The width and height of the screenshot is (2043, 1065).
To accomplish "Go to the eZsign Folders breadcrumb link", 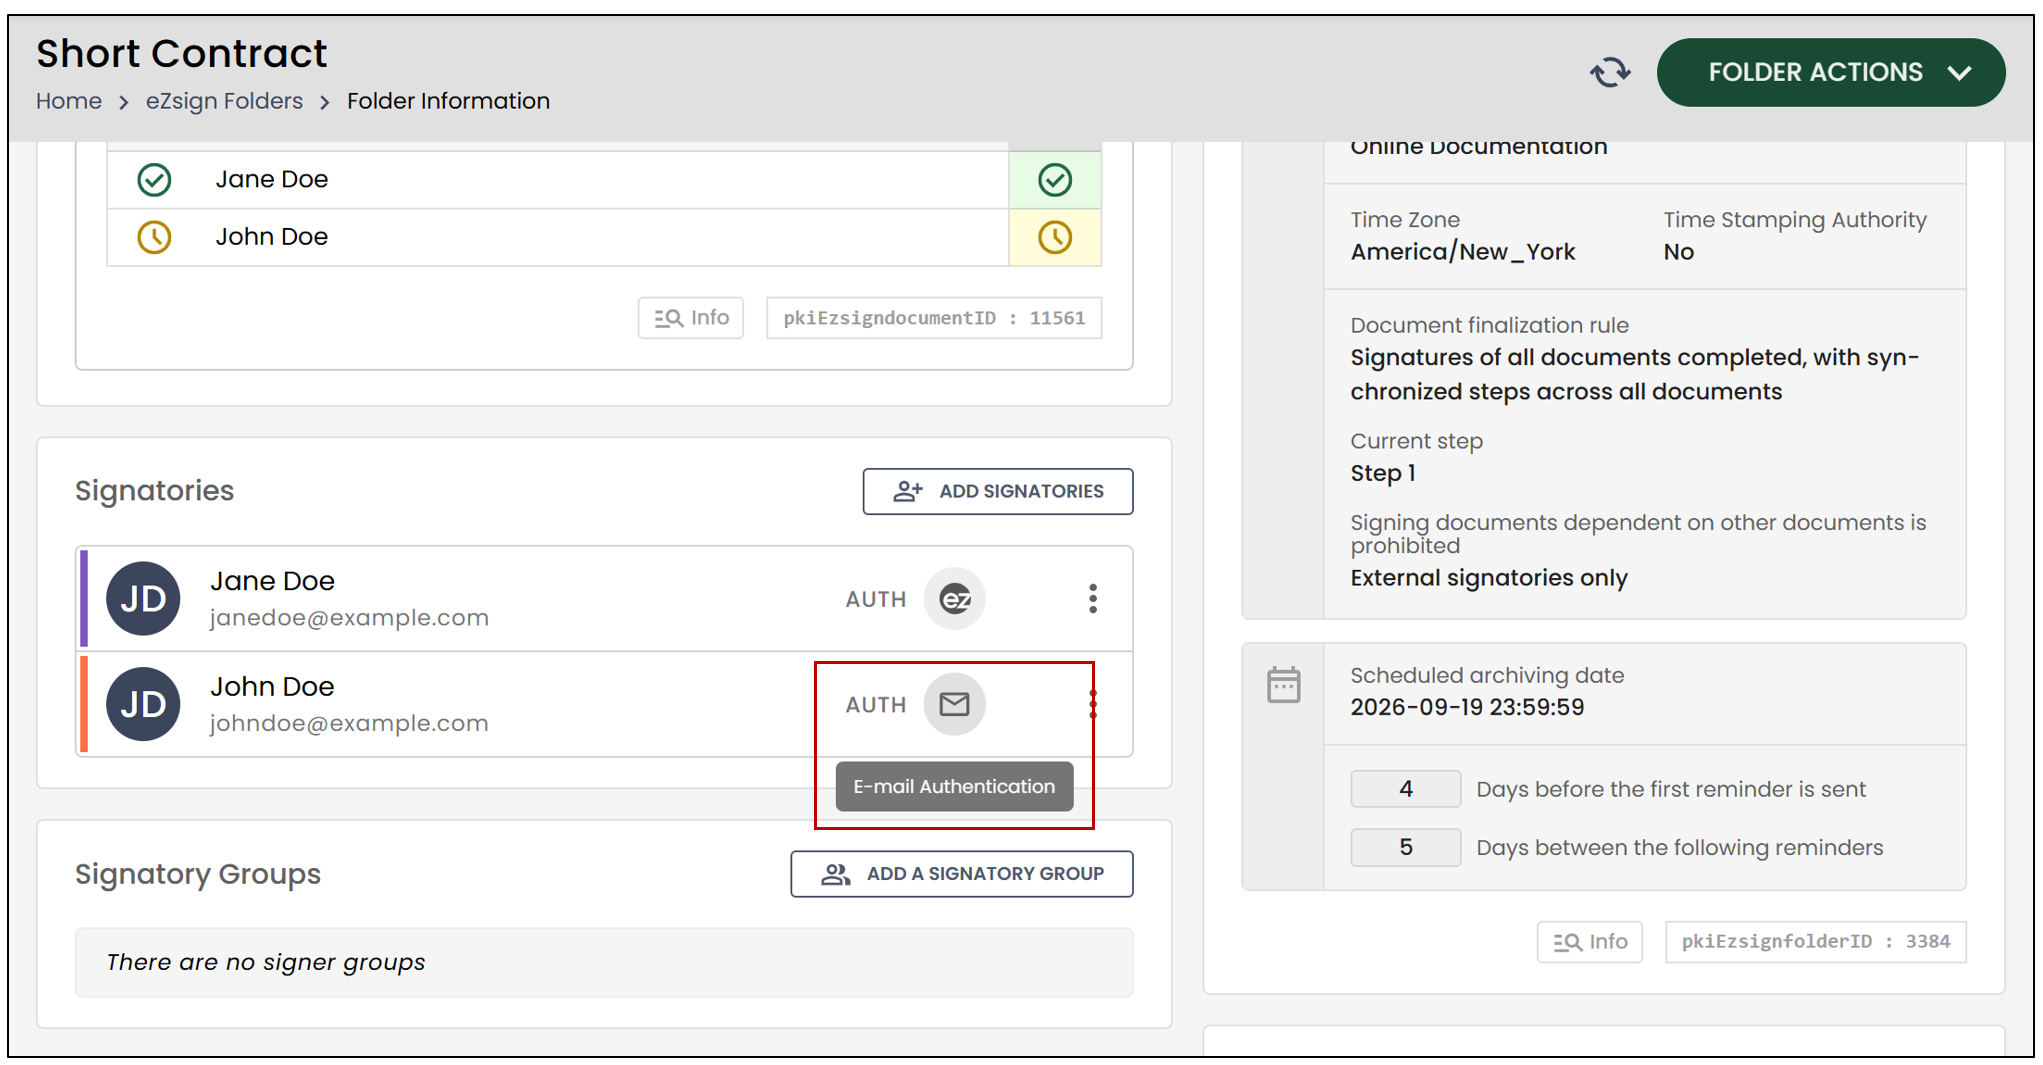I will [224, 101].
